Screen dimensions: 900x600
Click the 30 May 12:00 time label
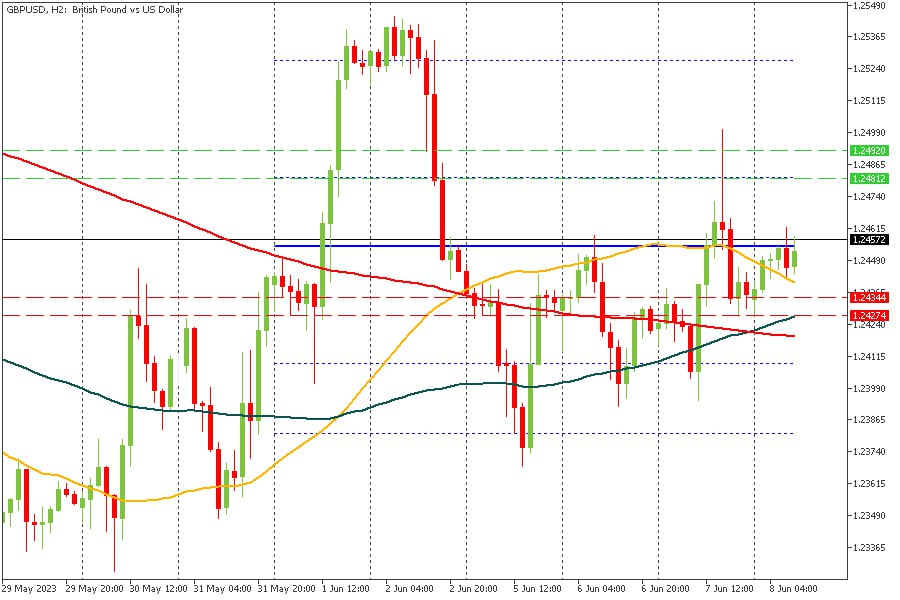(x=158, y=589)
